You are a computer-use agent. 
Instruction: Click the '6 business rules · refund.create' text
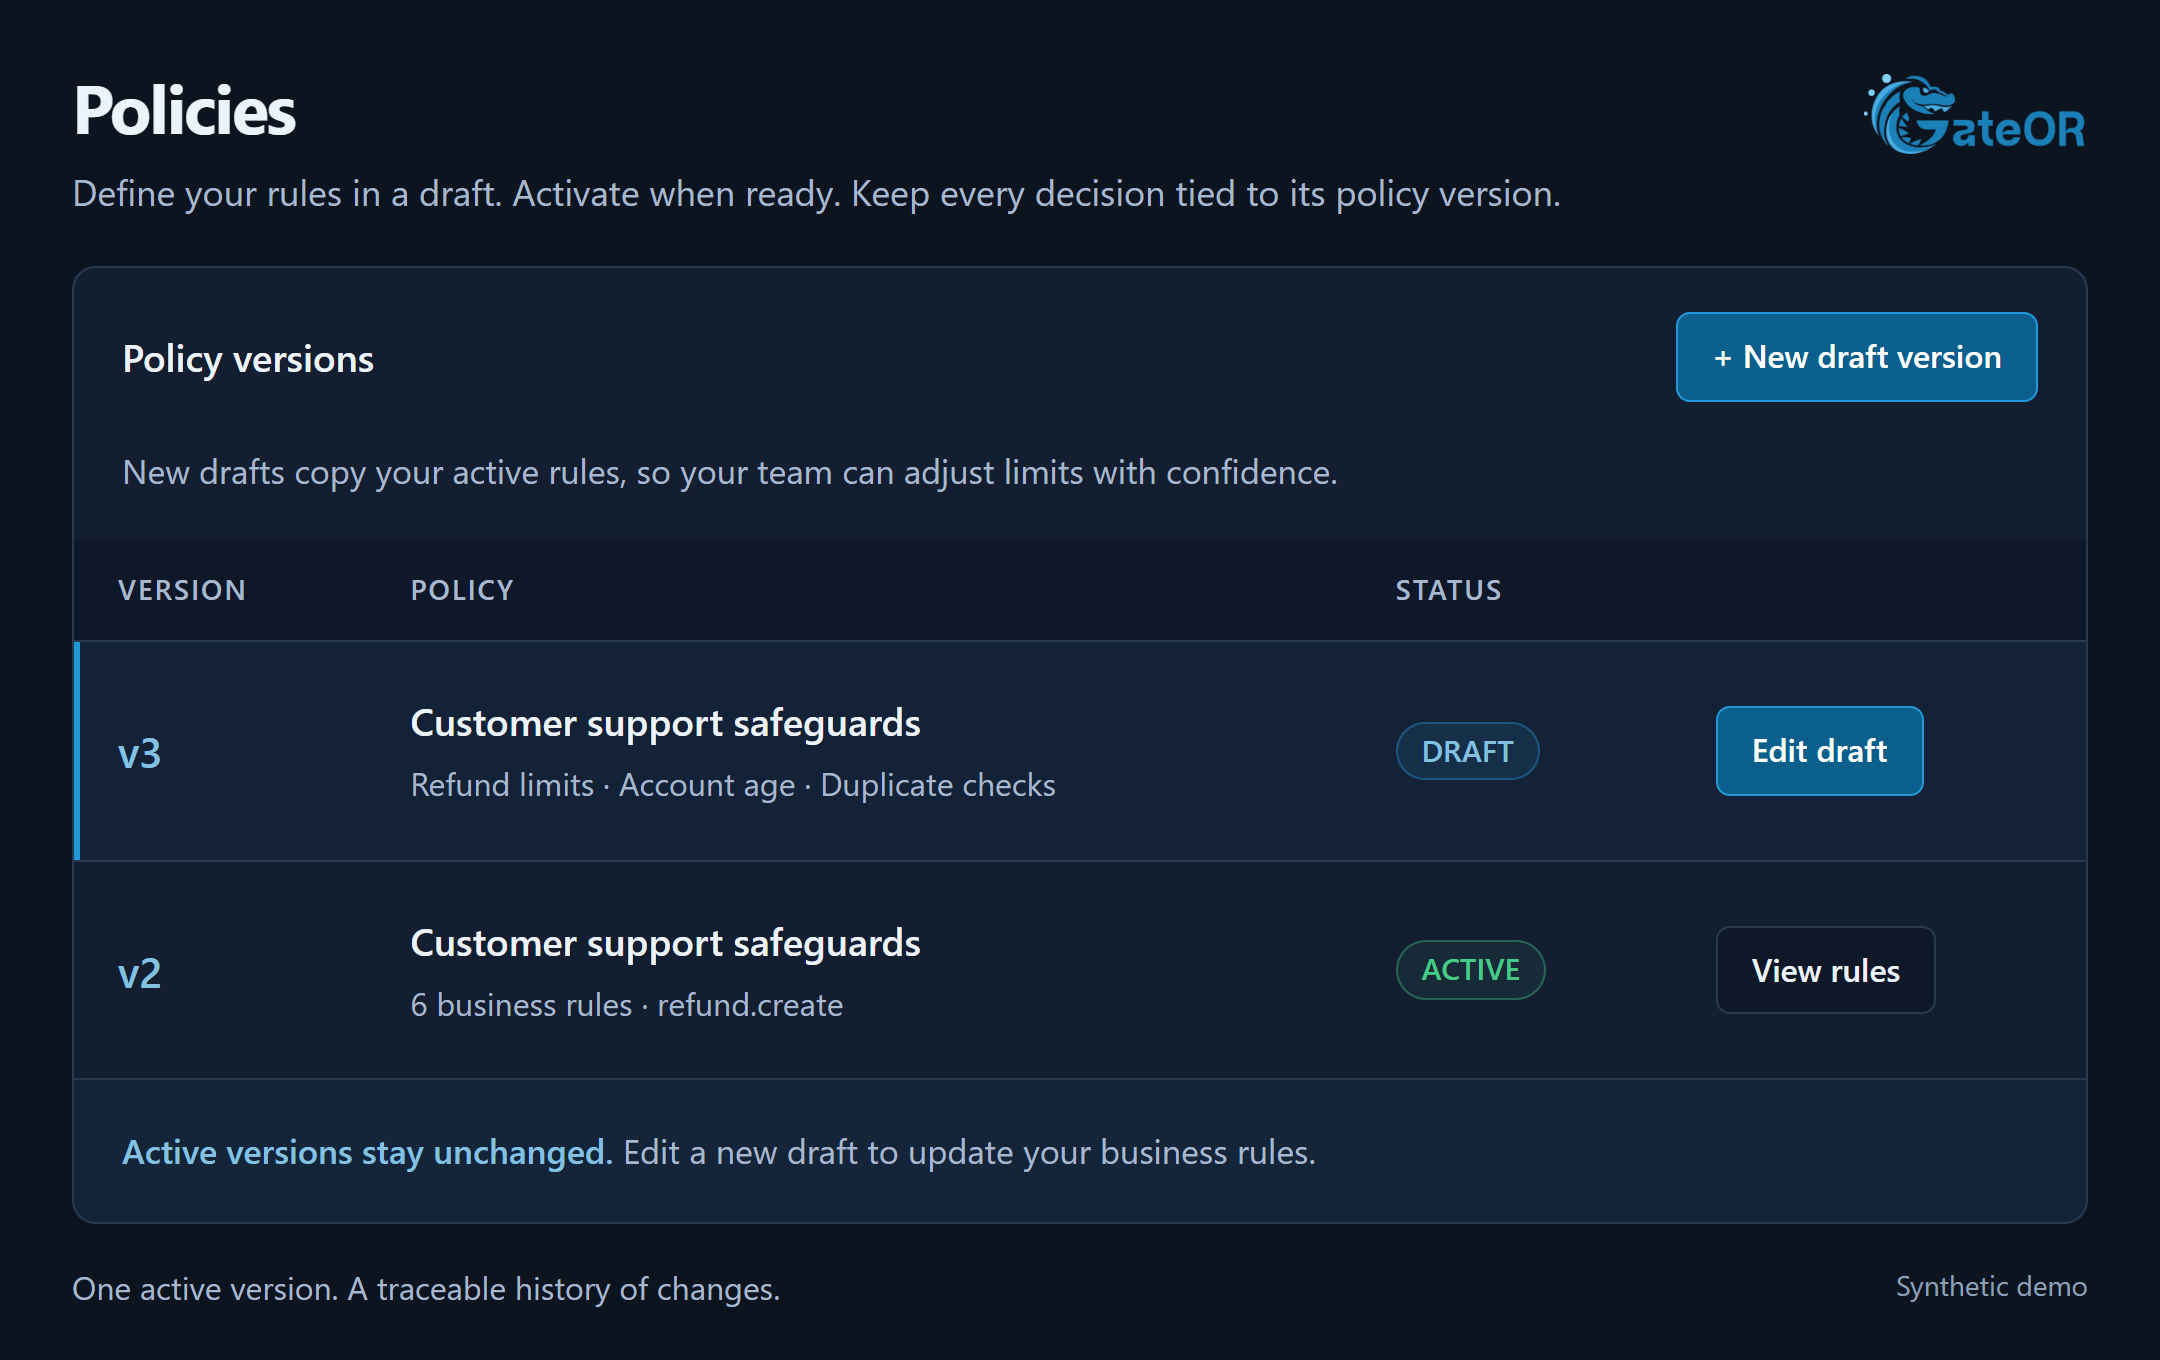click(x=627, y=1005)
